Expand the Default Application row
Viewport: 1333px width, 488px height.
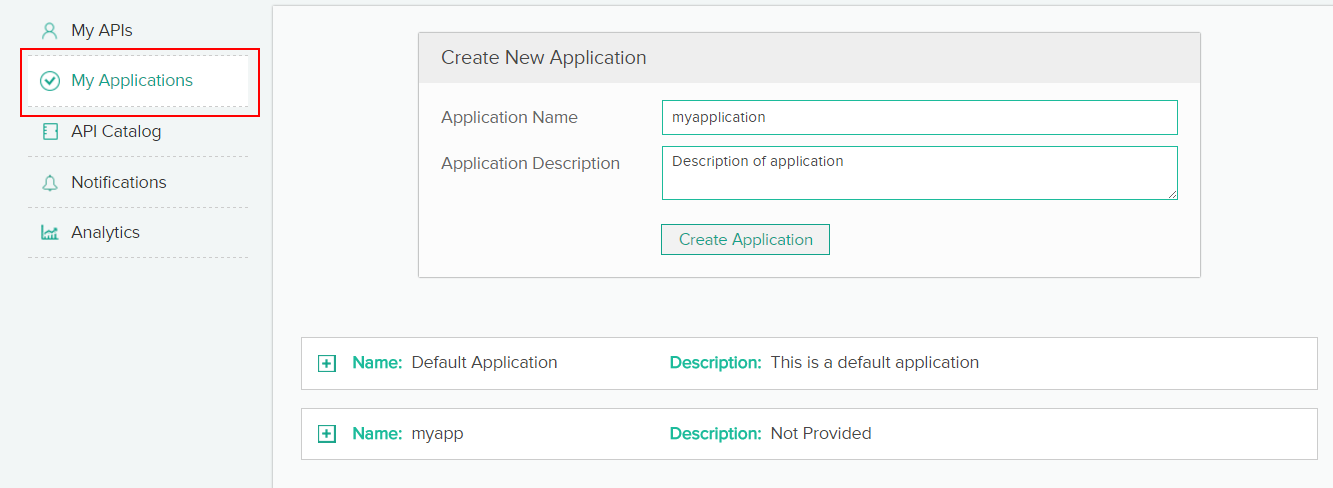pyautogui.click(x=326, y=363)
